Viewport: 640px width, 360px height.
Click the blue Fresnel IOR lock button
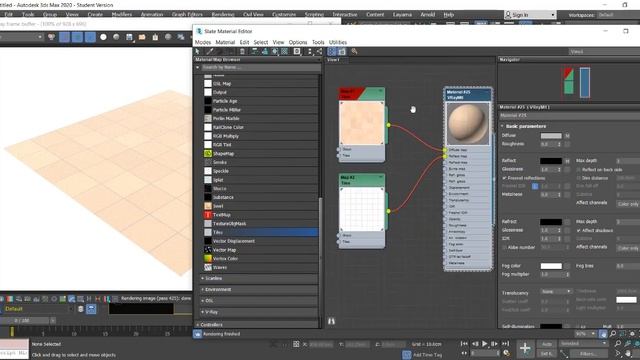535,186
